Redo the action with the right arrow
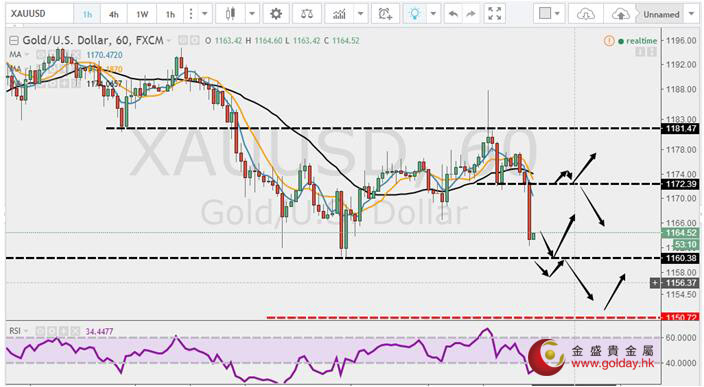 471,14
